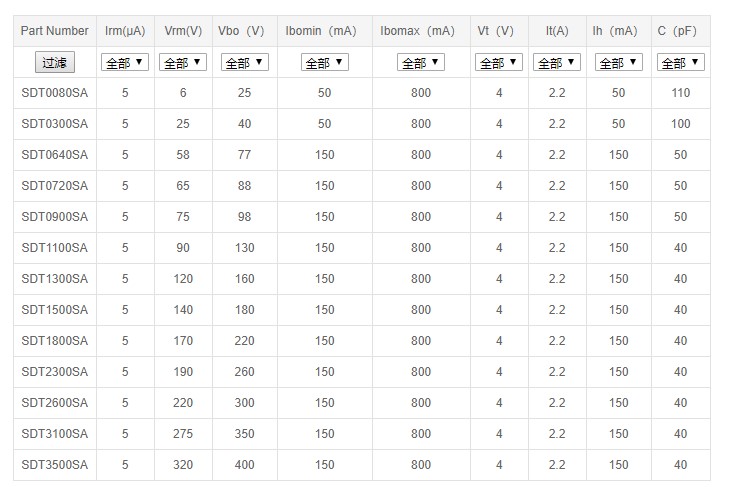Click the C (pF) column header
735x487 pixels.
tap(680, 31)
